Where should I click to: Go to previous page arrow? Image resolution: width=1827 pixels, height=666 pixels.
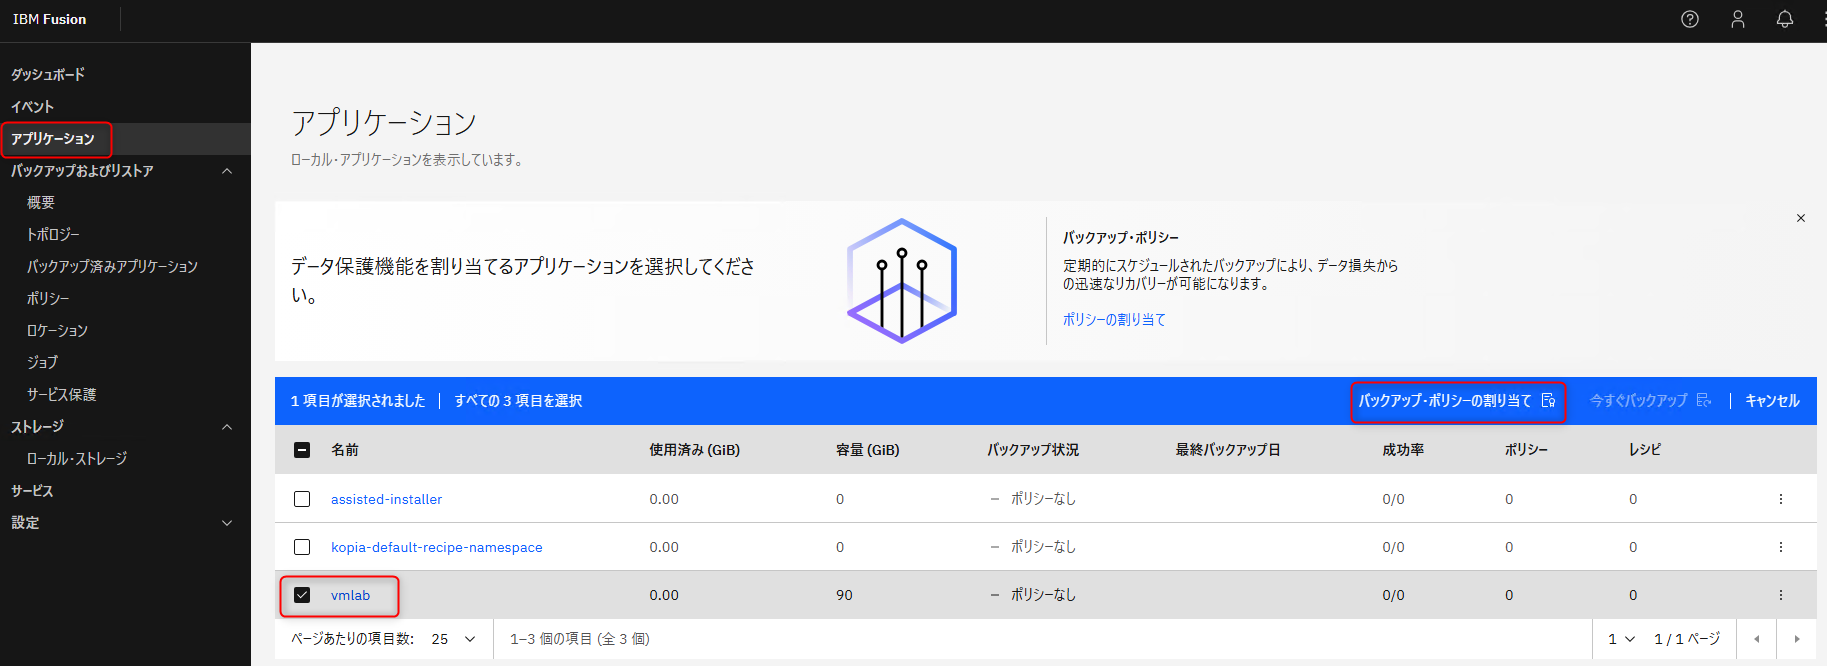click(1757, 639)
